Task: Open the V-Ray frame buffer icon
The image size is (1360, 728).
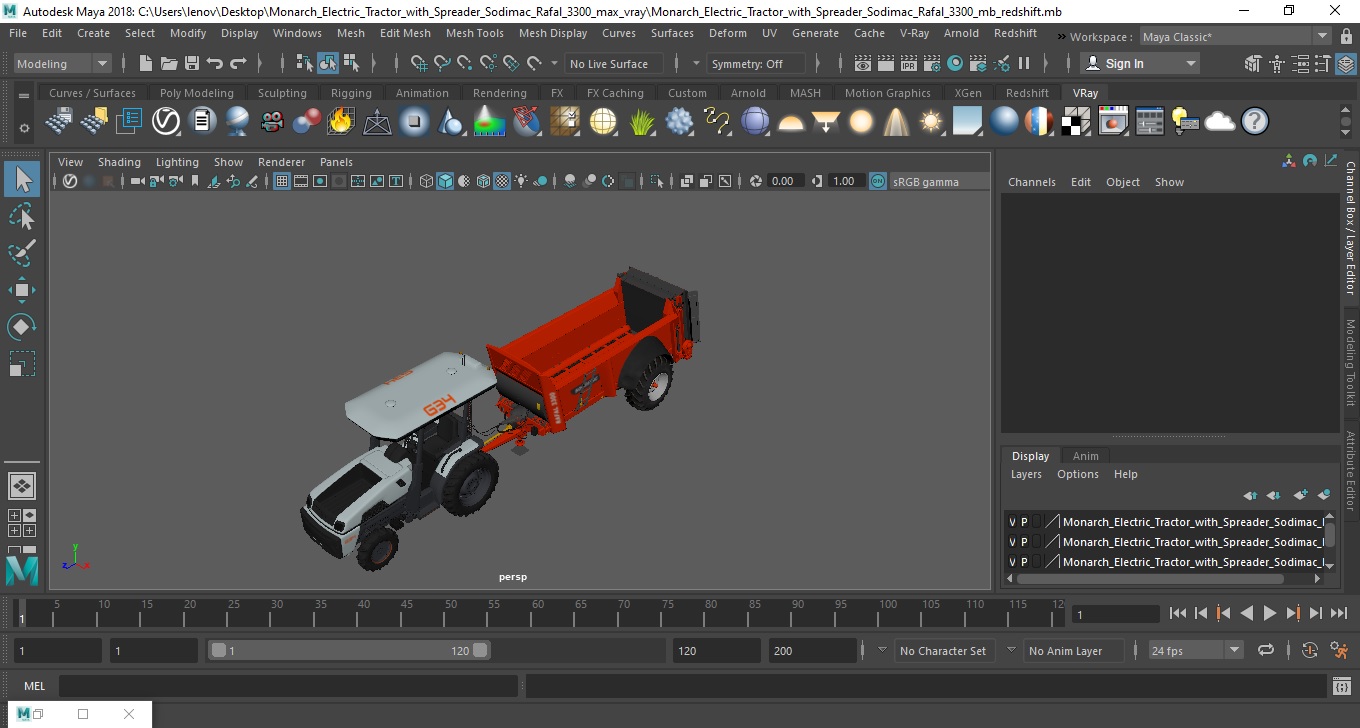Action: (1113, 122)
